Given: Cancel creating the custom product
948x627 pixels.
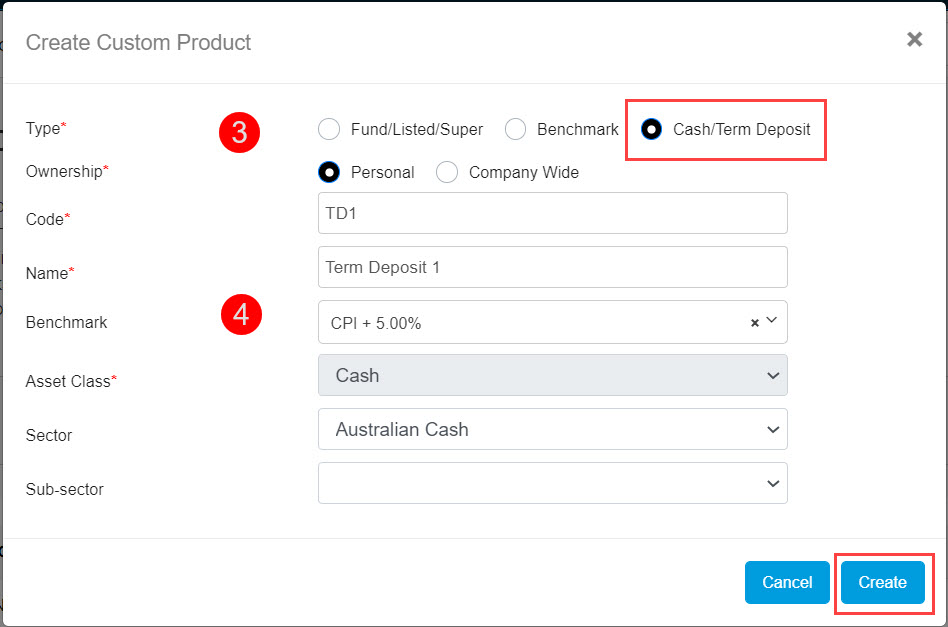Looking at the screenshot, I should point(787,583).
